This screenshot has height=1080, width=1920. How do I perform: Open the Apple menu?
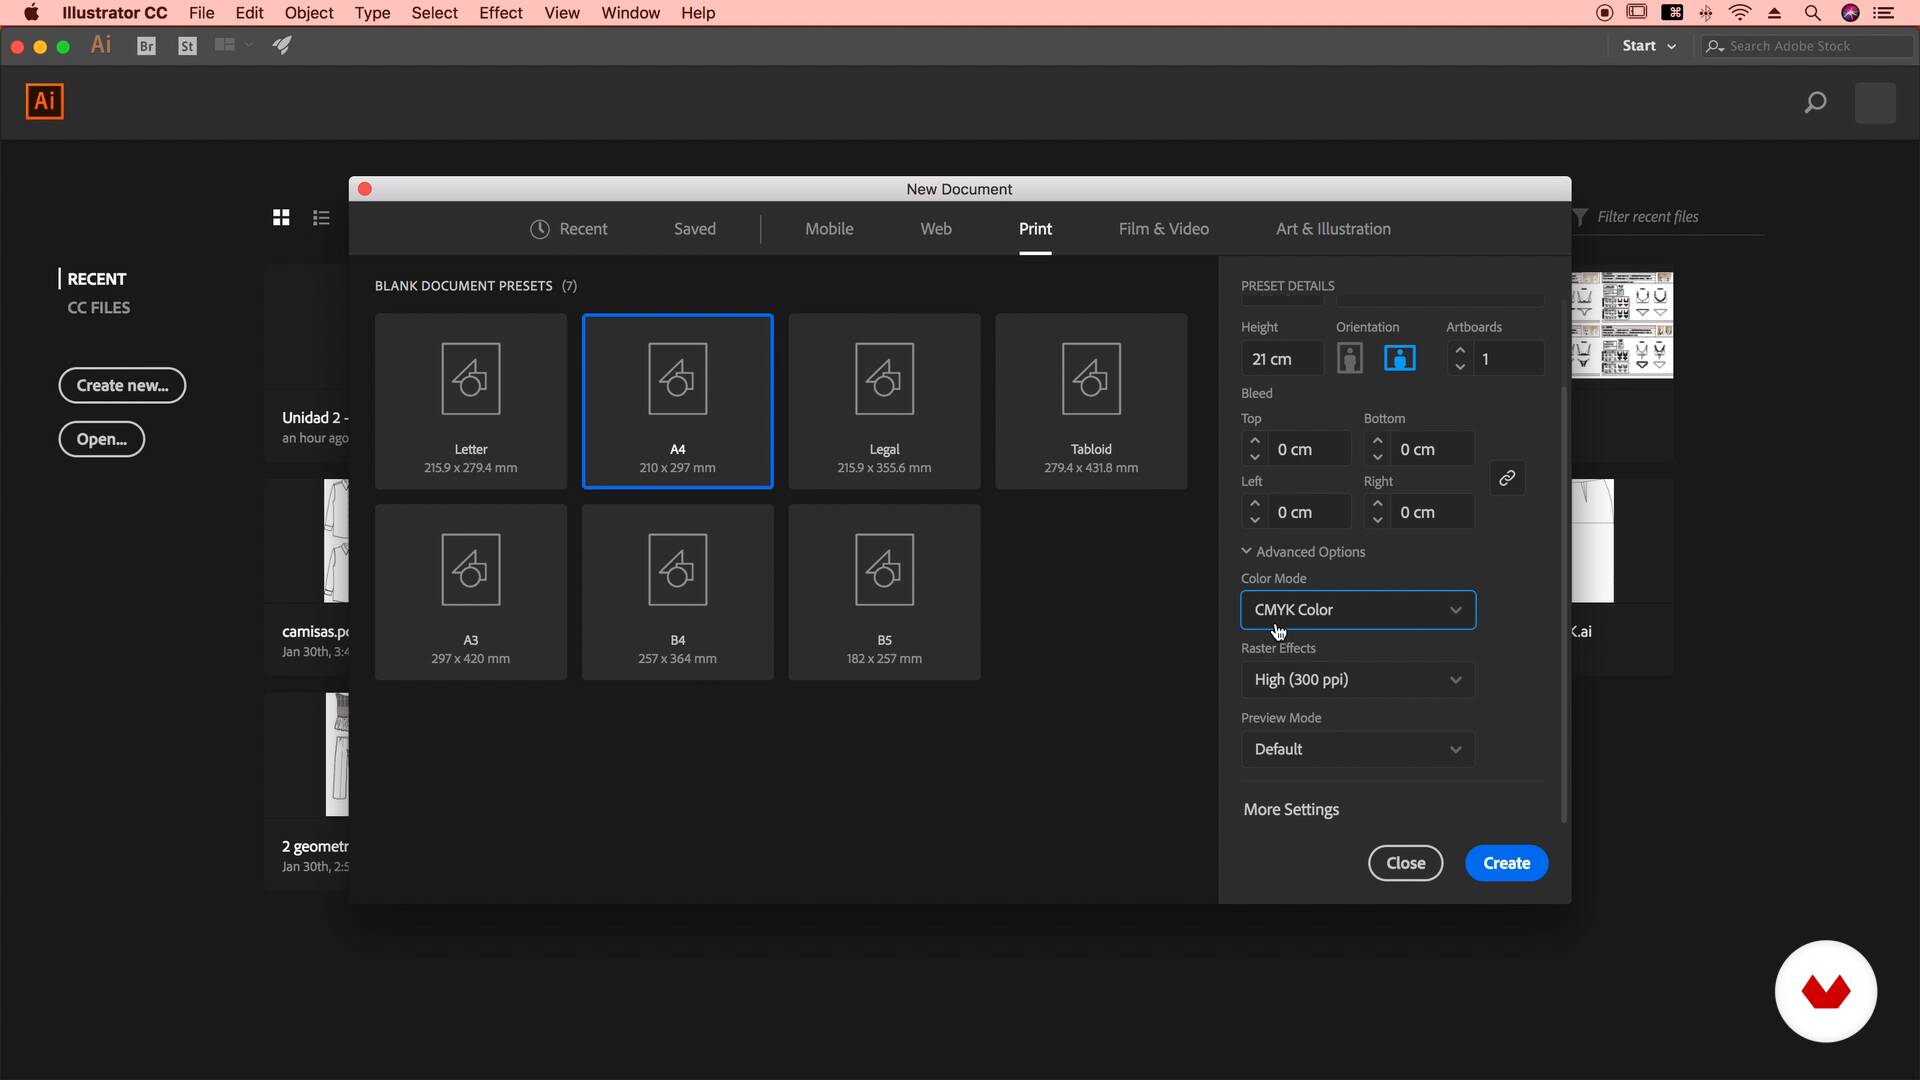pyautogui.click(x=31, y=13)
